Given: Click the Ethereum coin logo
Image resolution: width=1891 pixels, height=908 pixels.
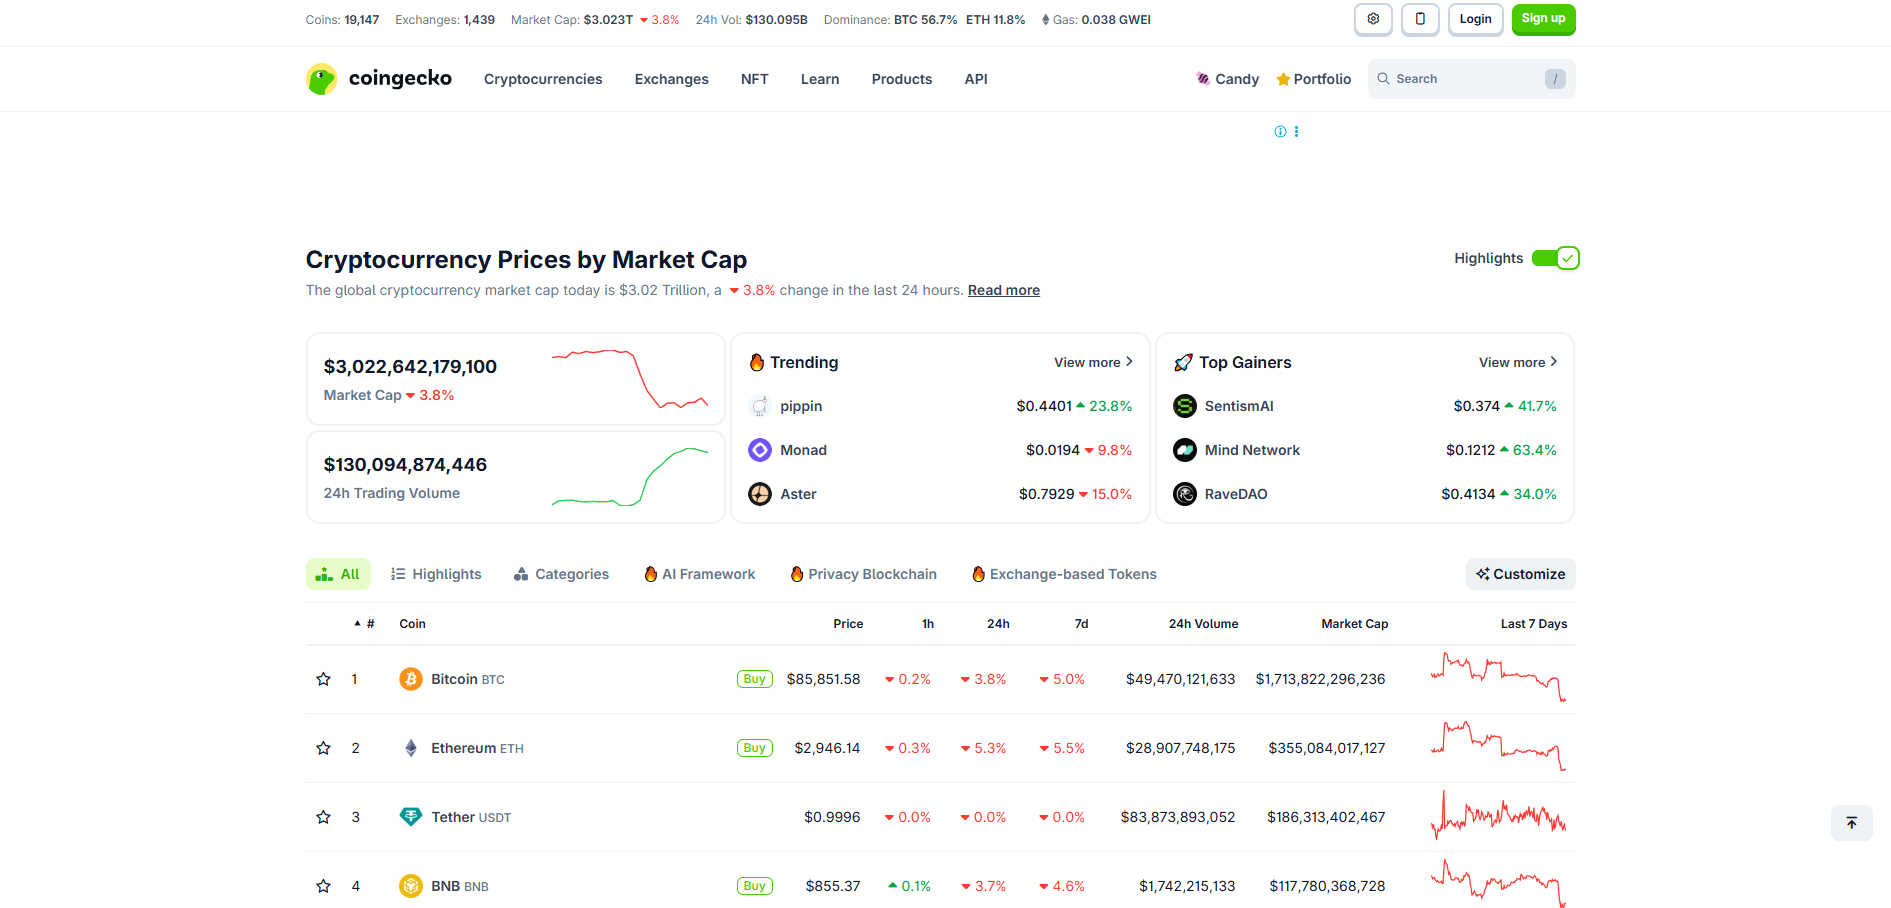Looking at the screenshot, I should pos(411,748).
